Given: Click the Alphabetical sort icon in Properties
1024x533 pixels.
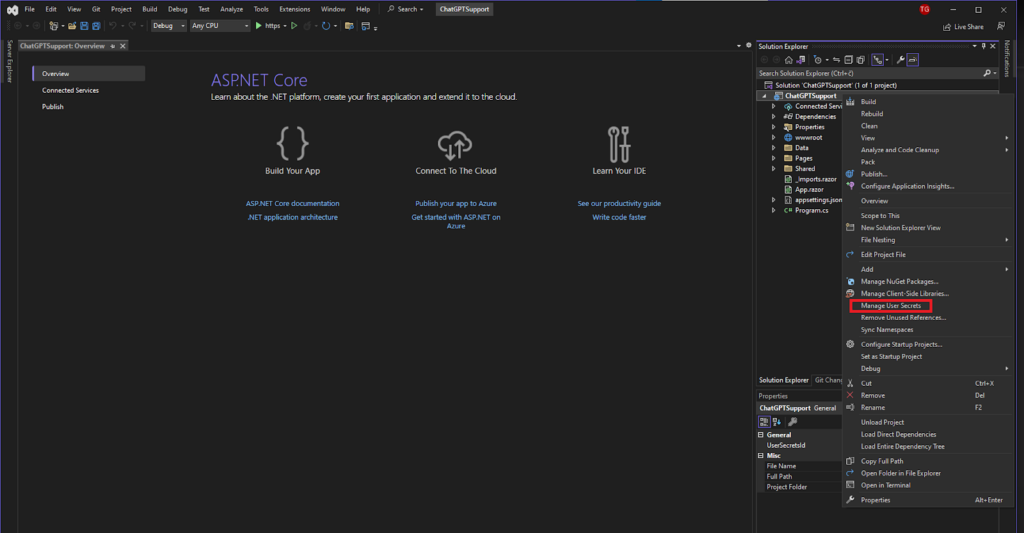Looking at the screenshot, I should pos(776,422).
